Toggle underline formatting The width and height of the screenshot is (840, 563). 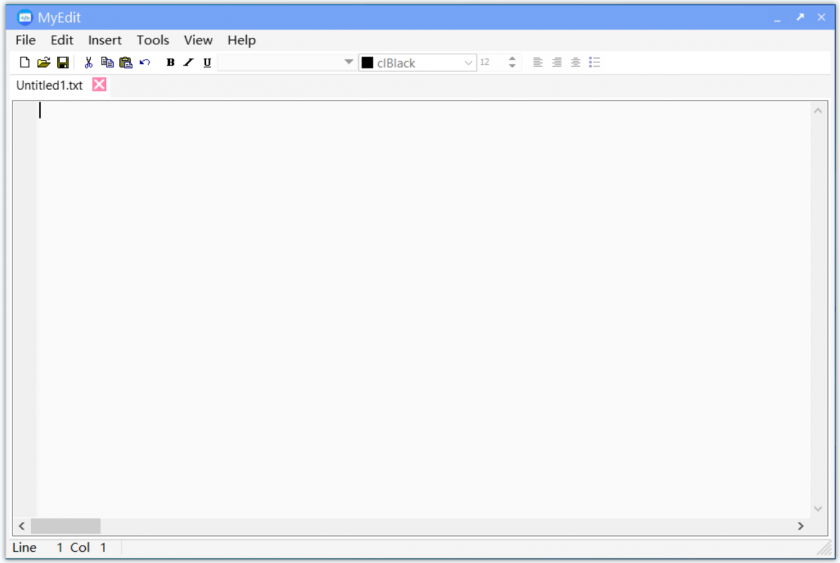207,62
